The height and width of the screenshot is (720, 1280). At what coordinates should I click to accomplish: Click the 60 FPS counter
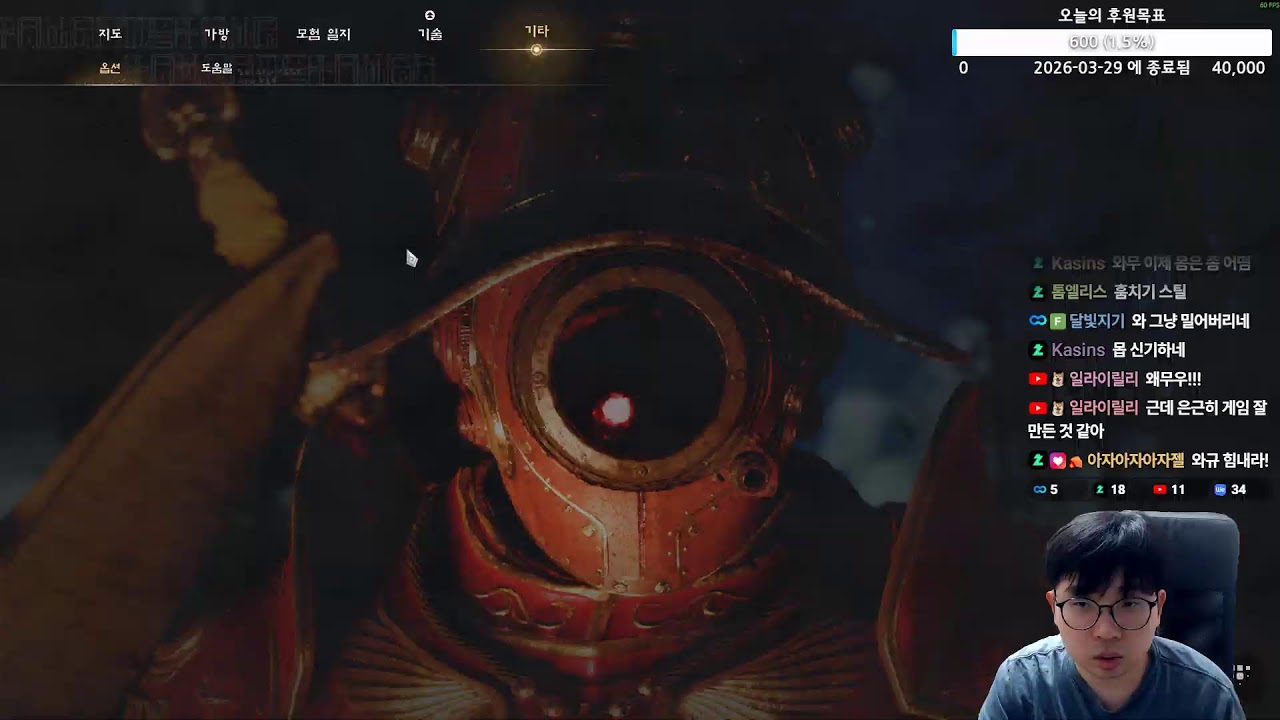[x=1269, y=5]
